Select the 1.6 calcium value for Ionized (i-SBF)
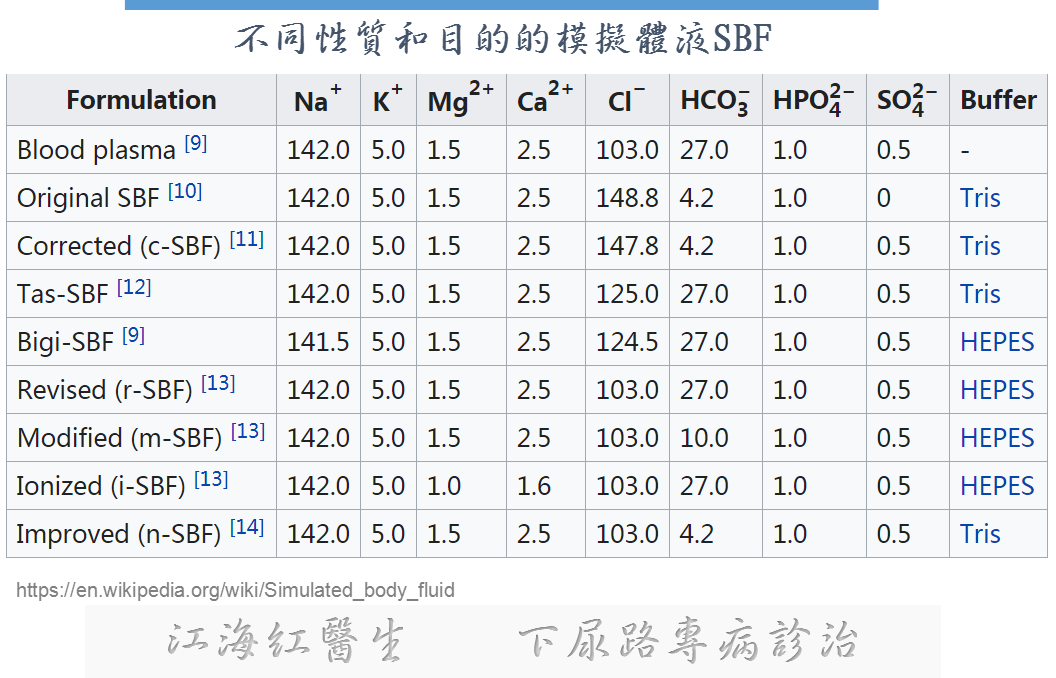This screenshot has width=1056, height=678. [534, 486]
